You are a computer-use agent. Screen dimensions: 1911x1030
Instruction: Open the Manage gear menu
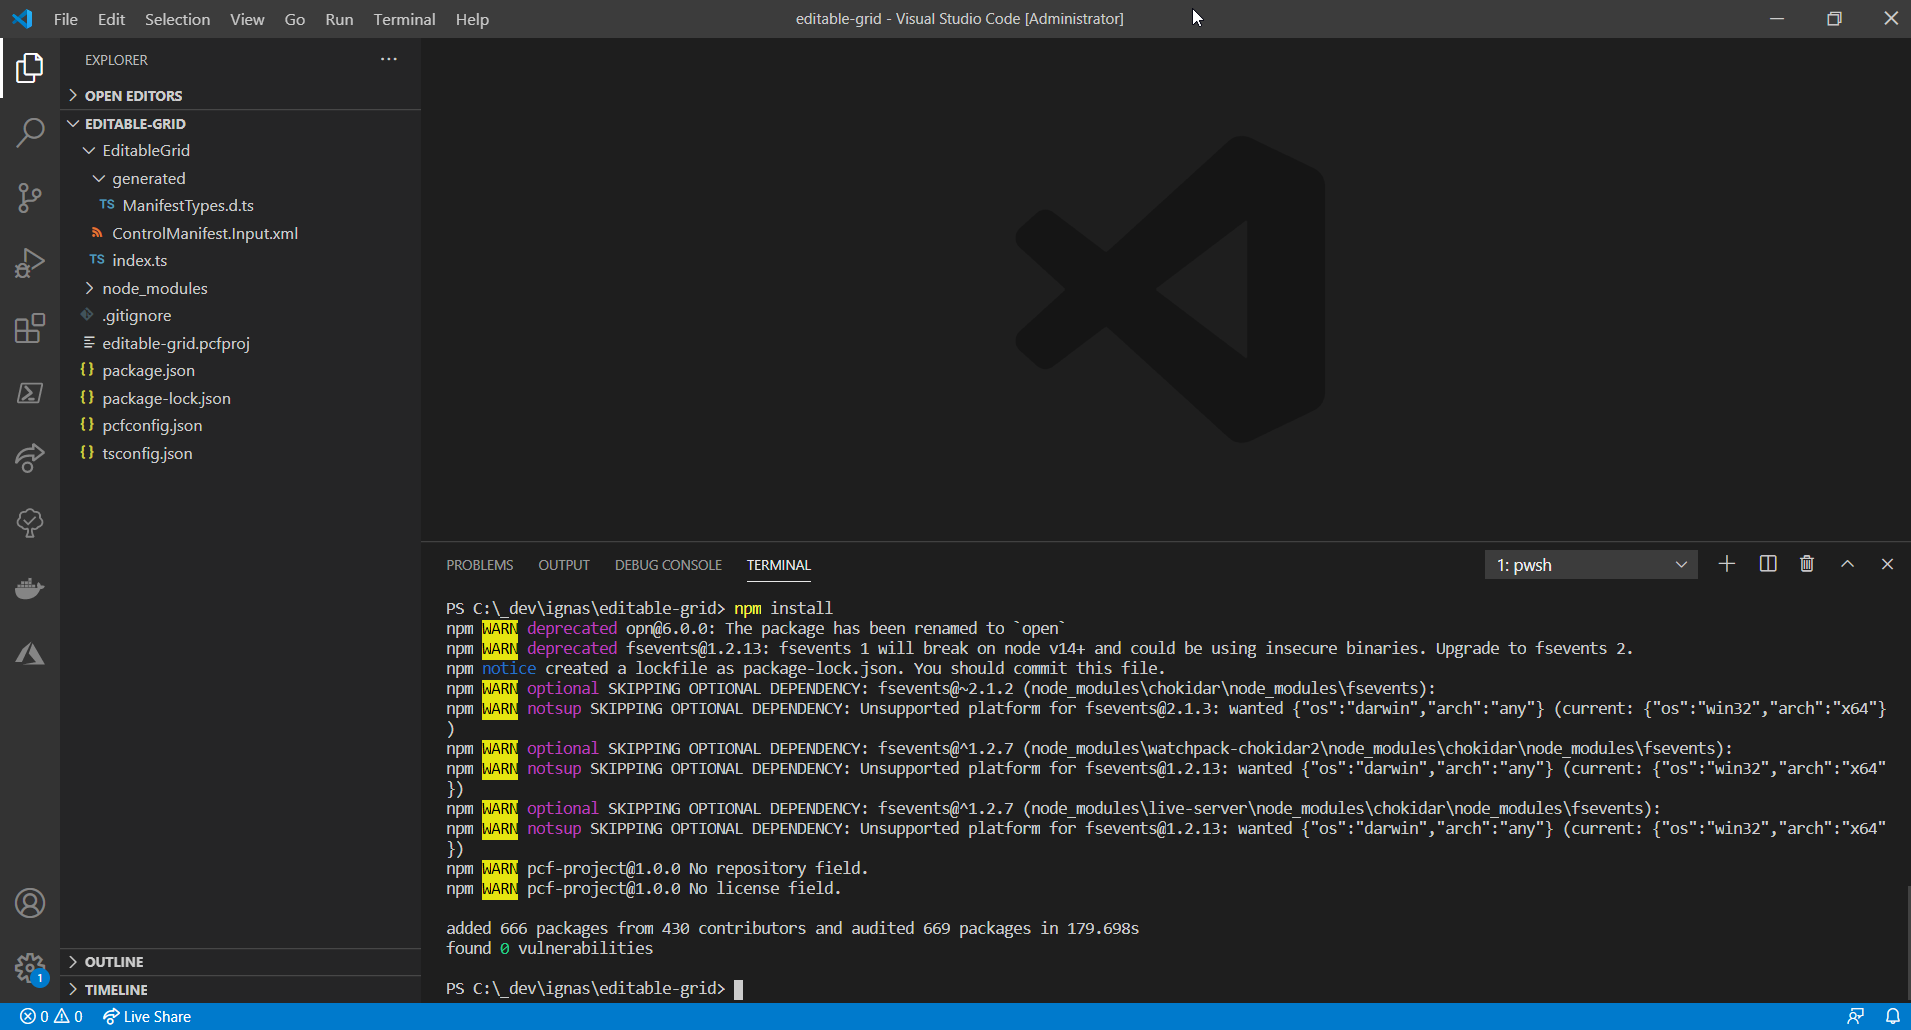[x=30, y=968]
